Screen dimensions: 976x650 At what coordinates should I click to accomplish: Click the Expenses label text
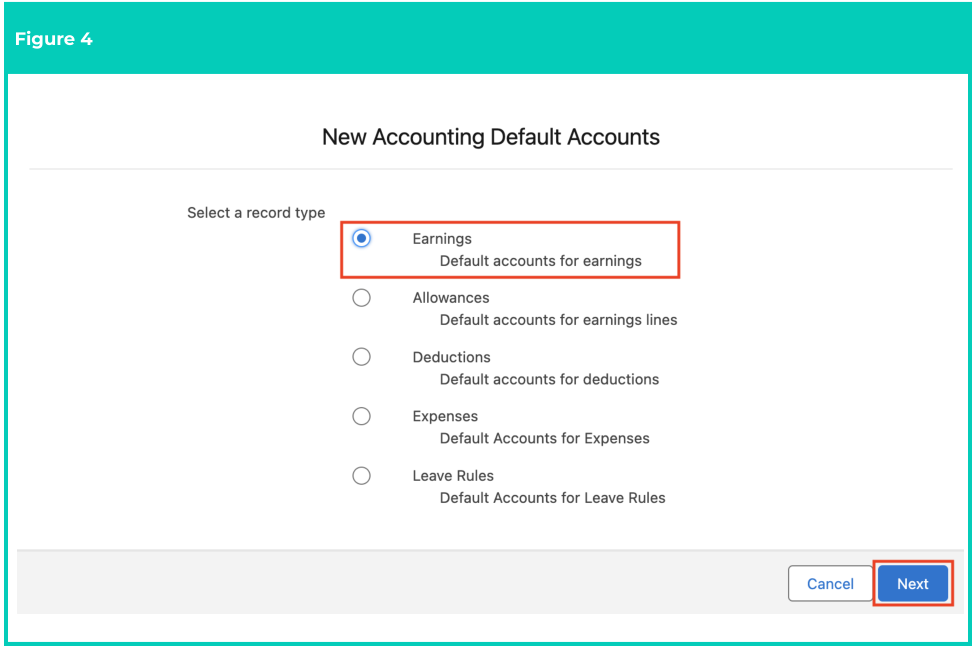[x=445, y=416]
